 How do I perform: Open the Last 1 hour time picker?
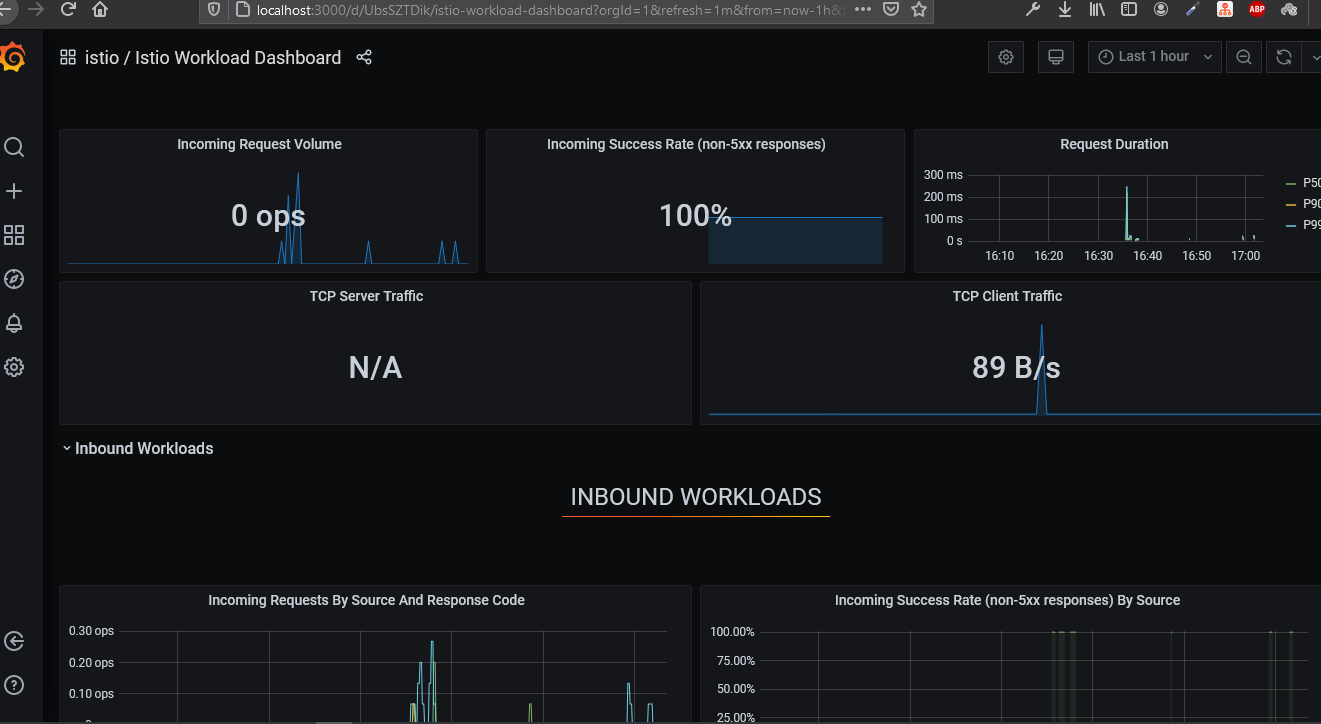(1155, 57)
